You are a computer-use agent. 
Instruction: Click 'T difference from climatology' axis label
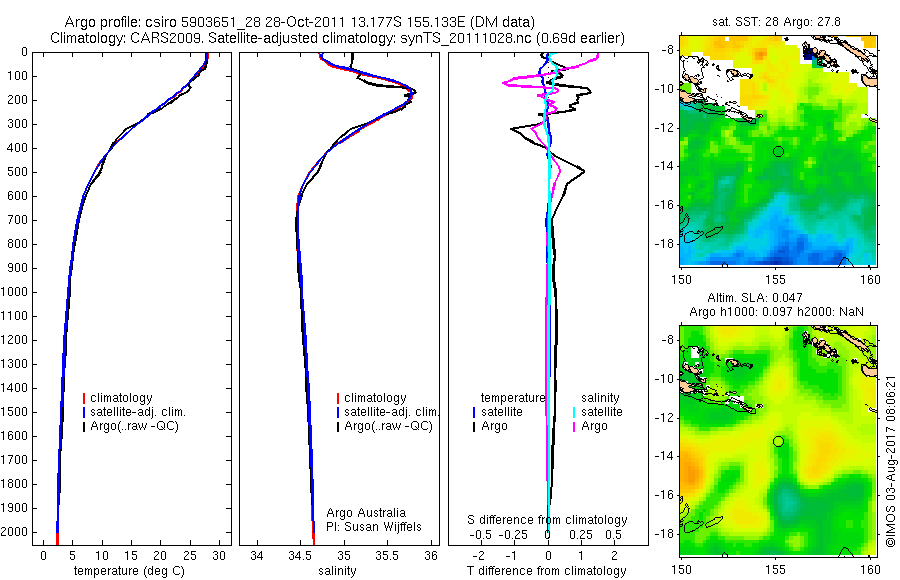pos(546,571)
